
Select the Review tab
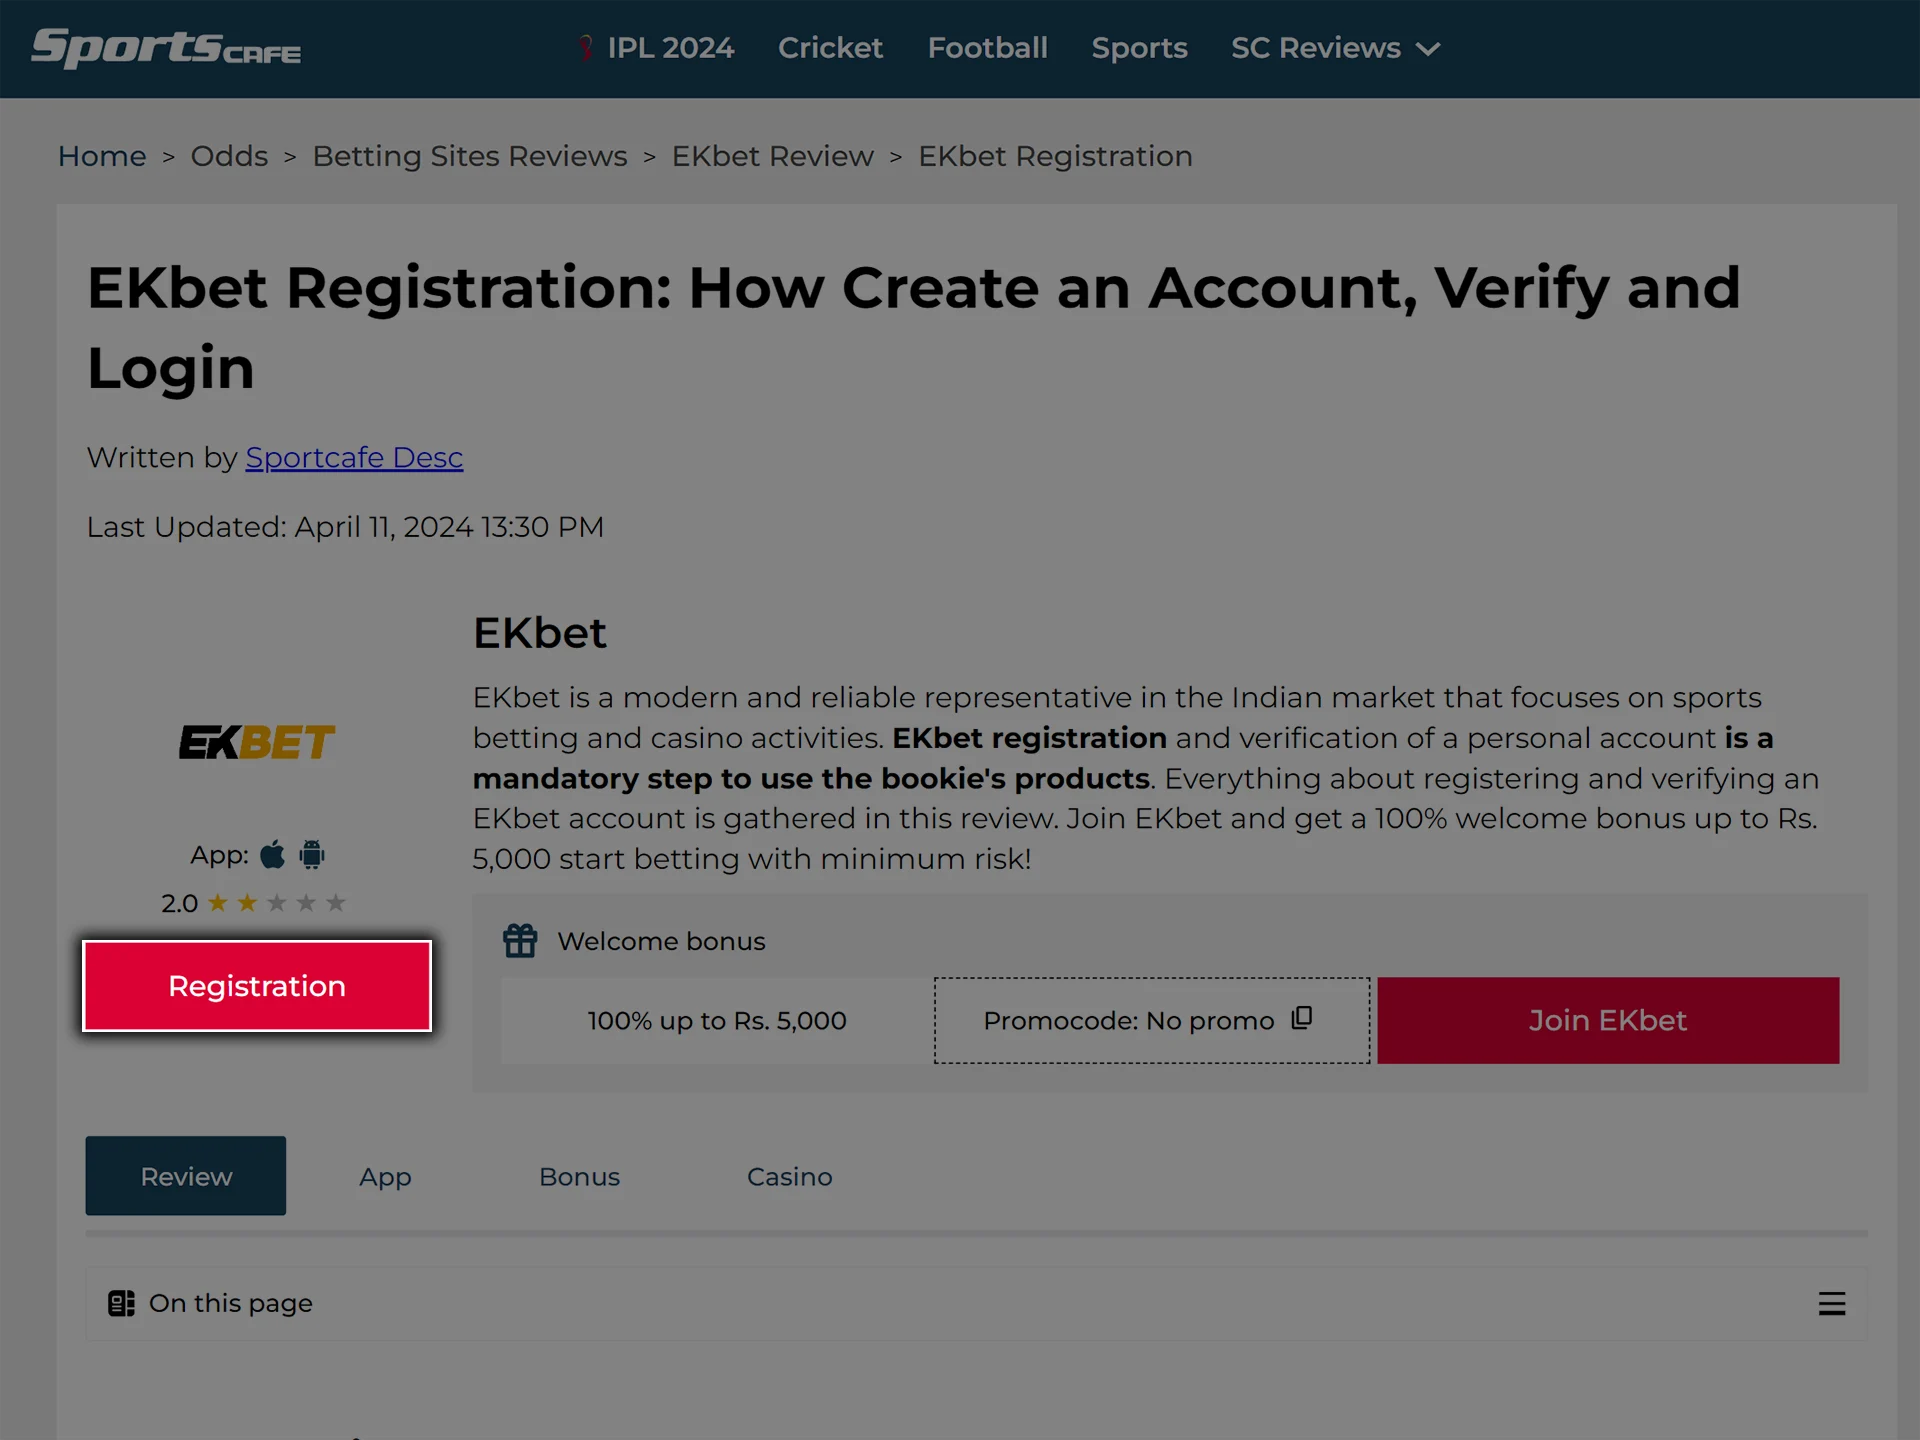tap(184, 1175)
